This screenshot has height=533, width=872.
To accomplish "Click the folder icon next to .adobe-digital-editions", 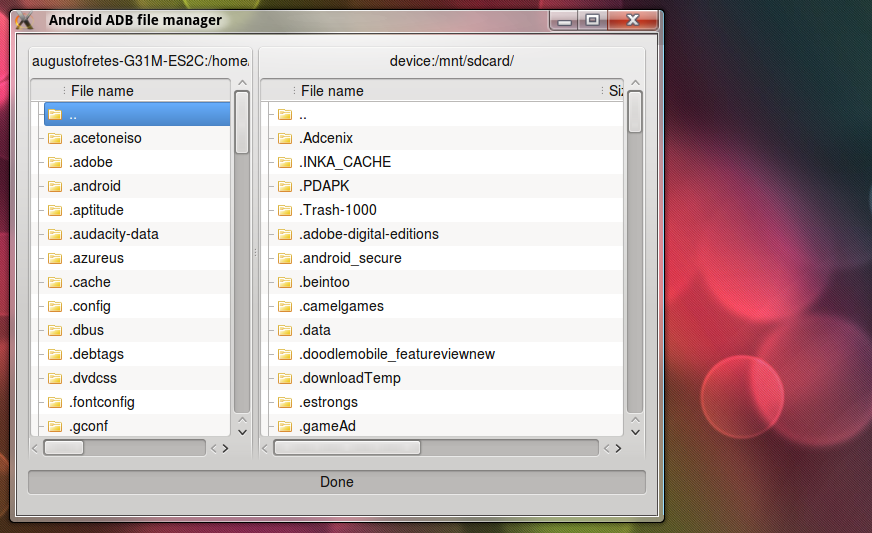I will coord(285,234).
